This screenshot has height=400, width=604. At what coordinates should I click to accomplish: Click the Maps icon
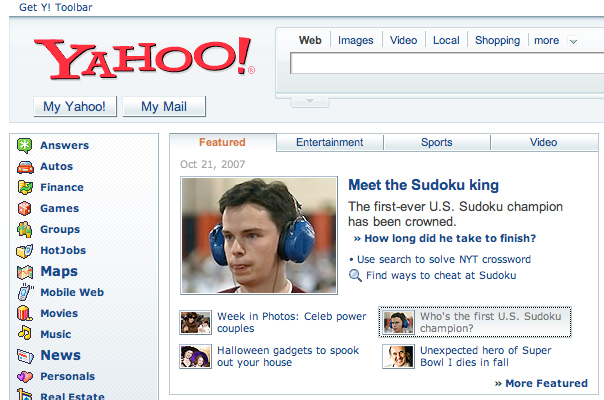(x=25, y=272)
